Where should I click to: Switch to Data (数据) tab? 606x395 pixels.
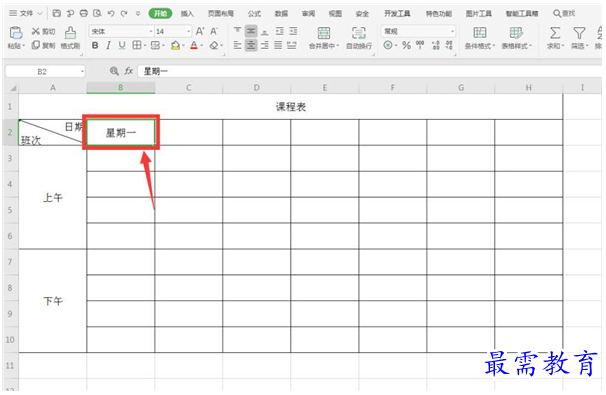coord(281,14)
